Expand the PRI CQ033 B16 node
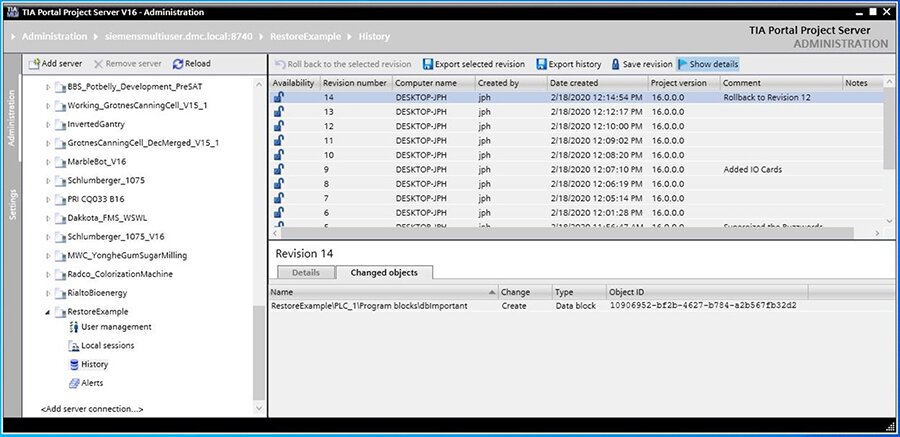The height and width of the screenshot is (437, 900). tap(48, 199)
